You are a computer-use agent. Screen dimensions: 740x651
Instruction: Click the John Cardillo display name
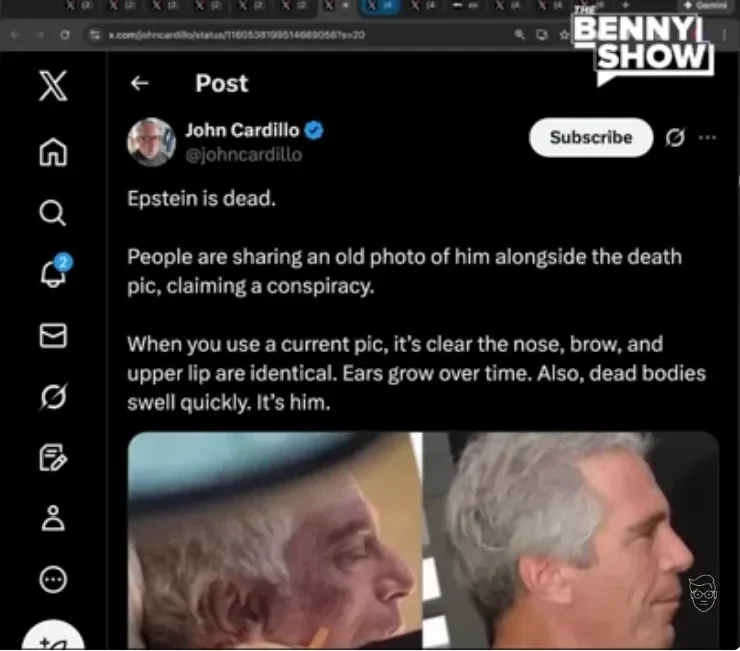[242, 130]
